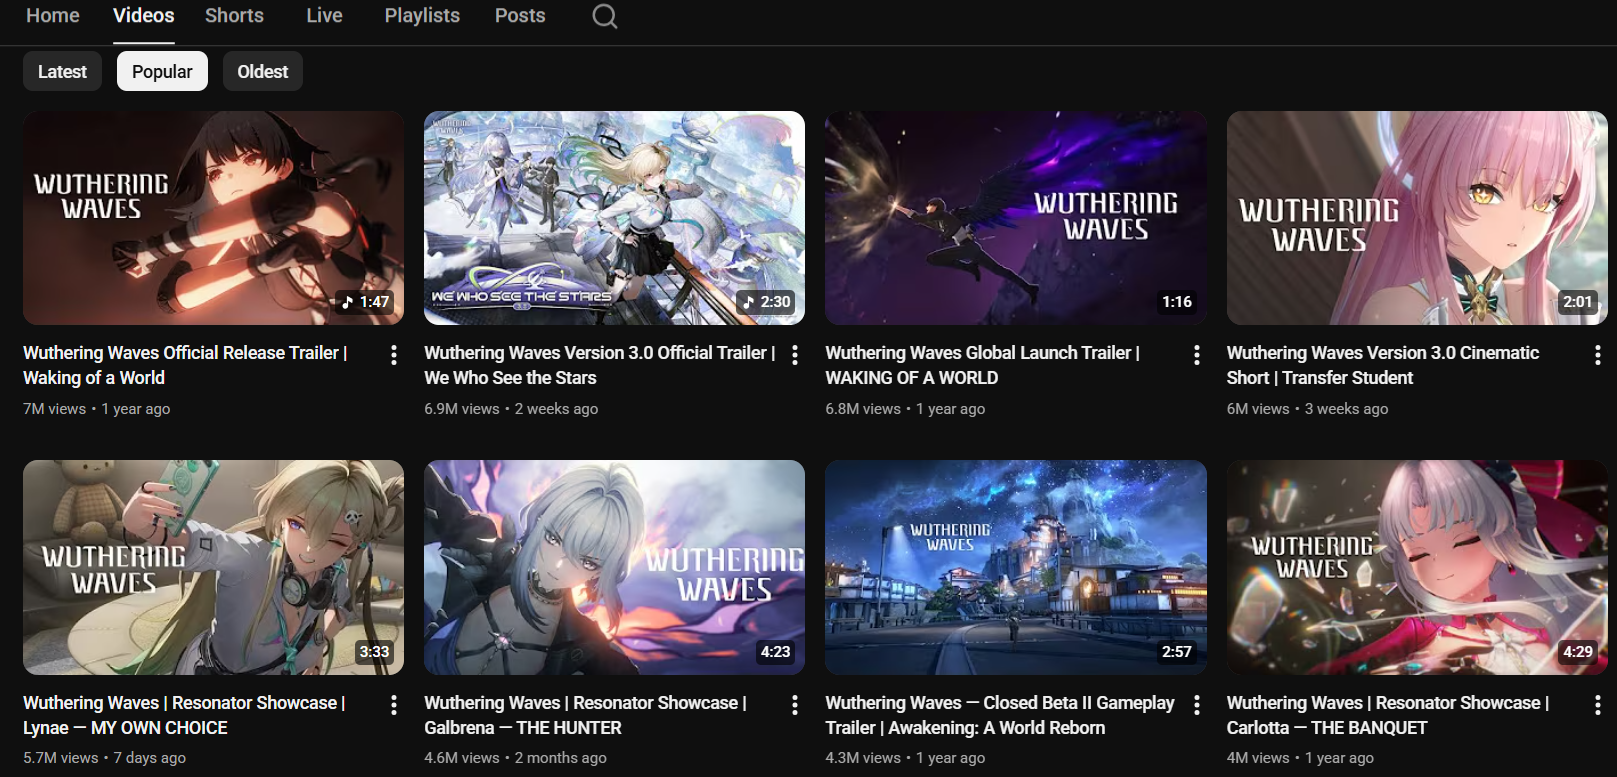Switch to the Playlists tab

coord(422,16)
